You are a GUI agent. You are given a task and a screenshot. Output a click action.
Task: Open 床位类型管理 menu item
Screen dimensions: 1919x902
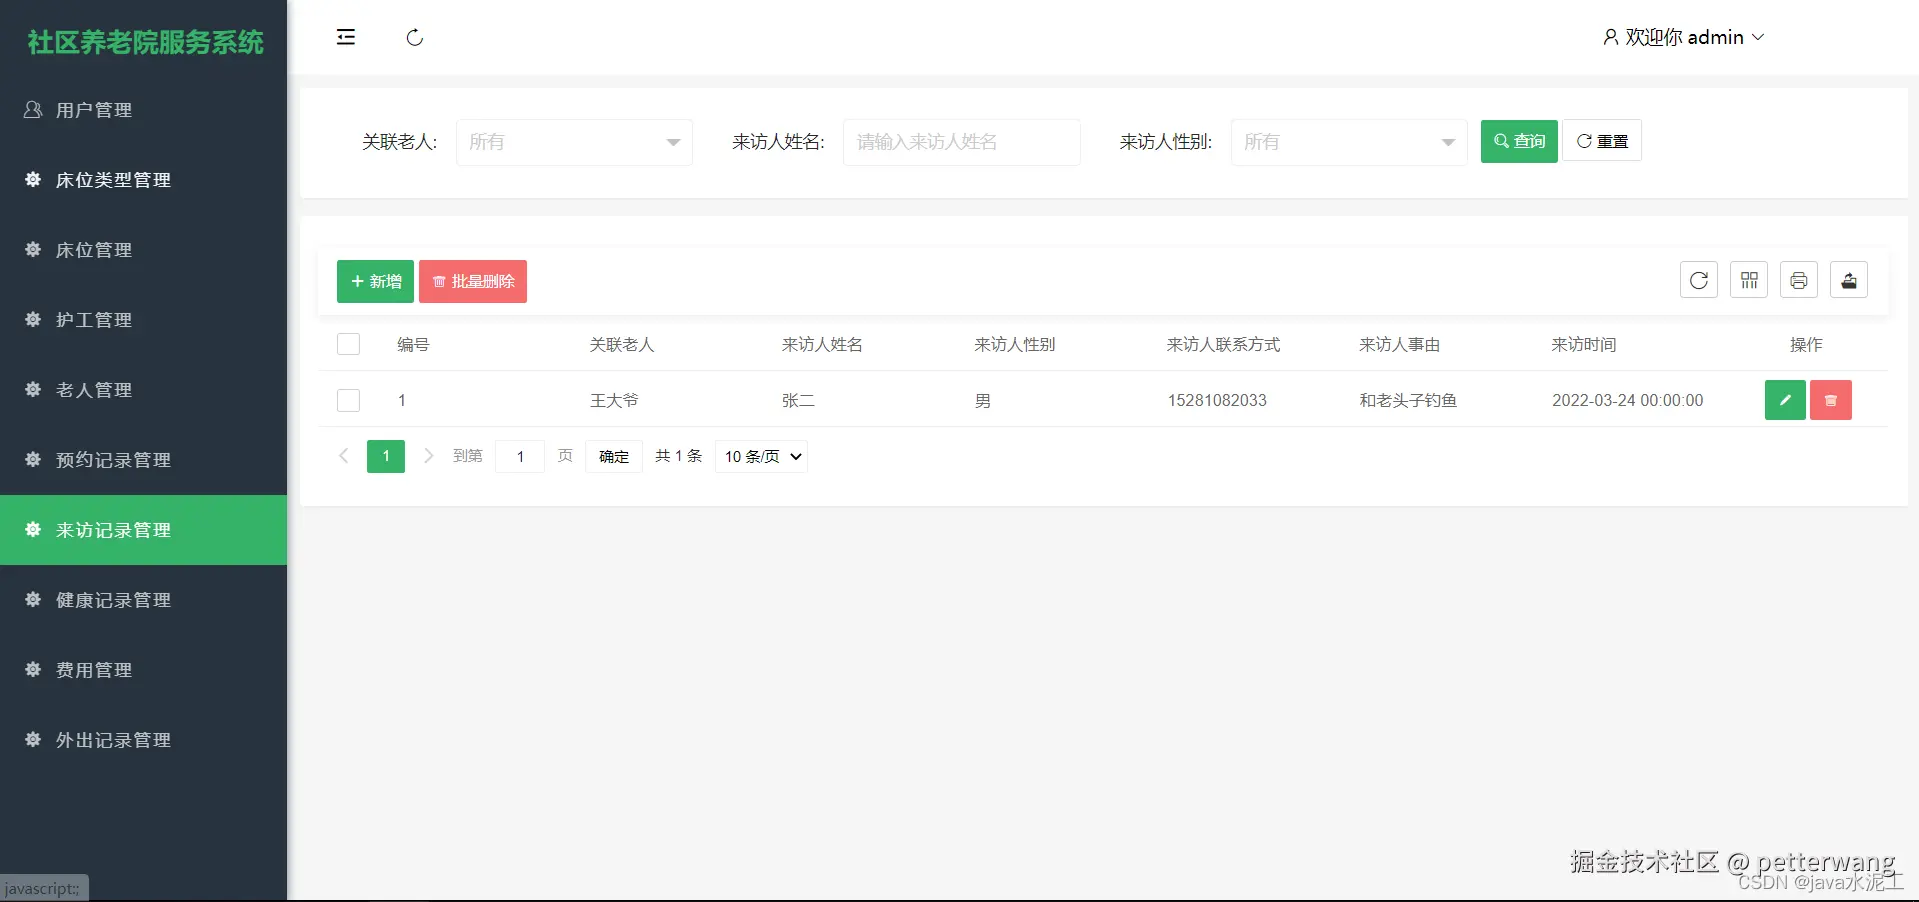point(143,180)
